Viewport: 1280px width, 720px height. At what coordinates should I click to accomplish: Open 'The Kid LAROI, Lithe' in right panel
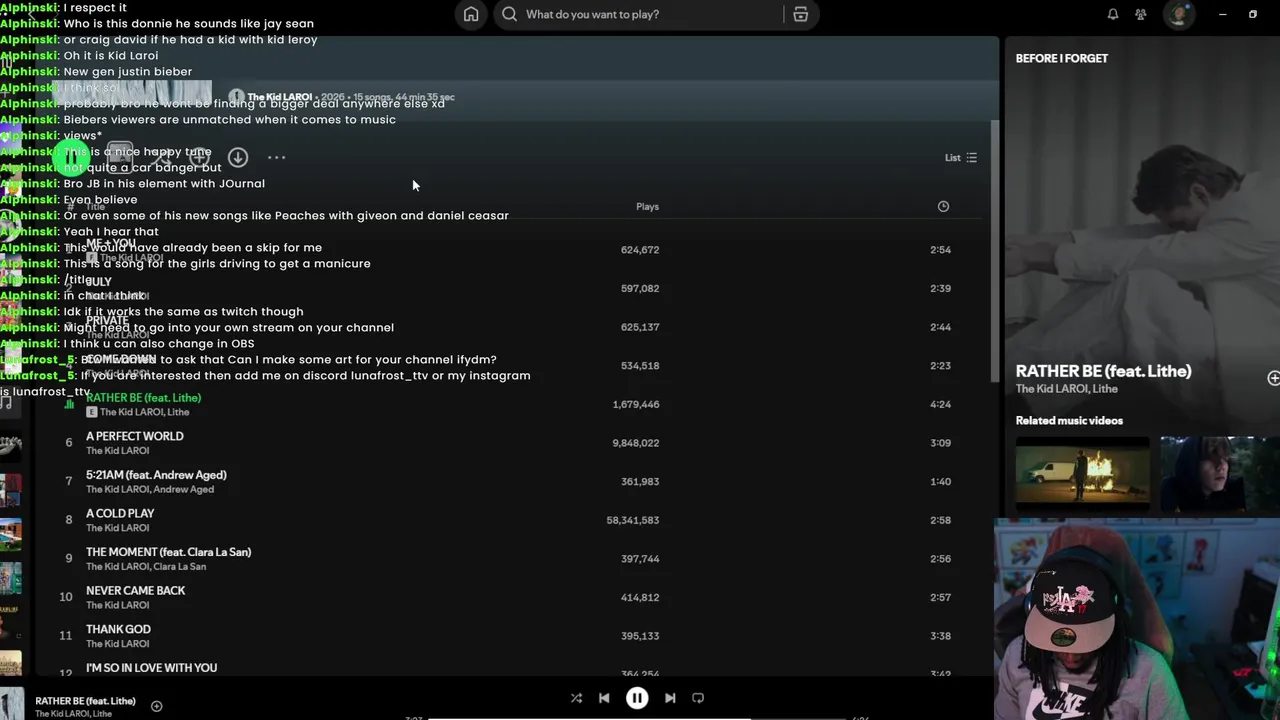click(1066, 389)
